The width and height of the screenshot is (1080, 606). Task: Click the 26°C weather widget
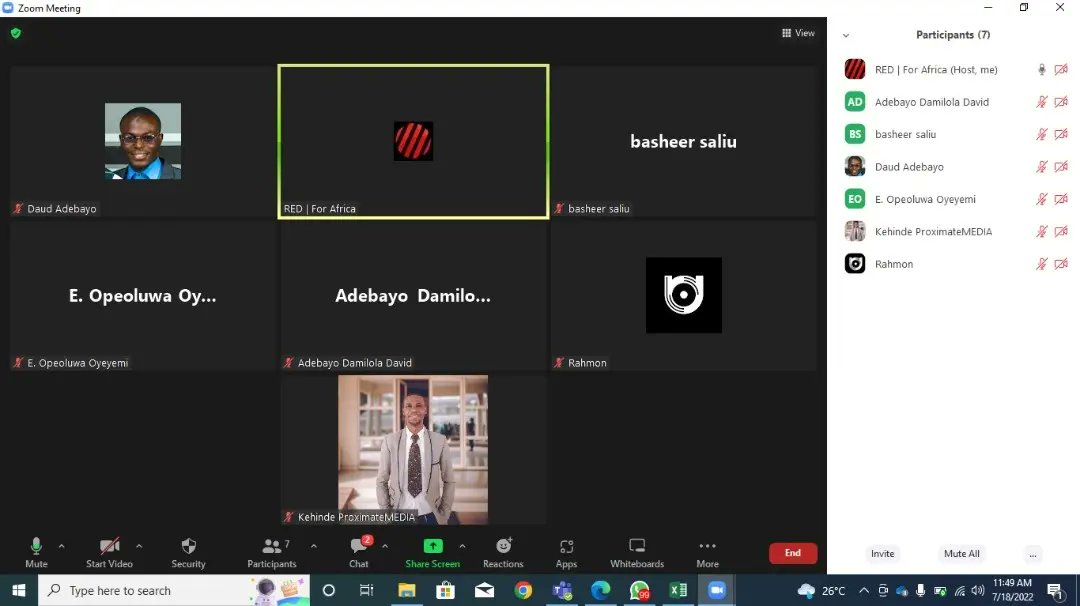point(821,590)
